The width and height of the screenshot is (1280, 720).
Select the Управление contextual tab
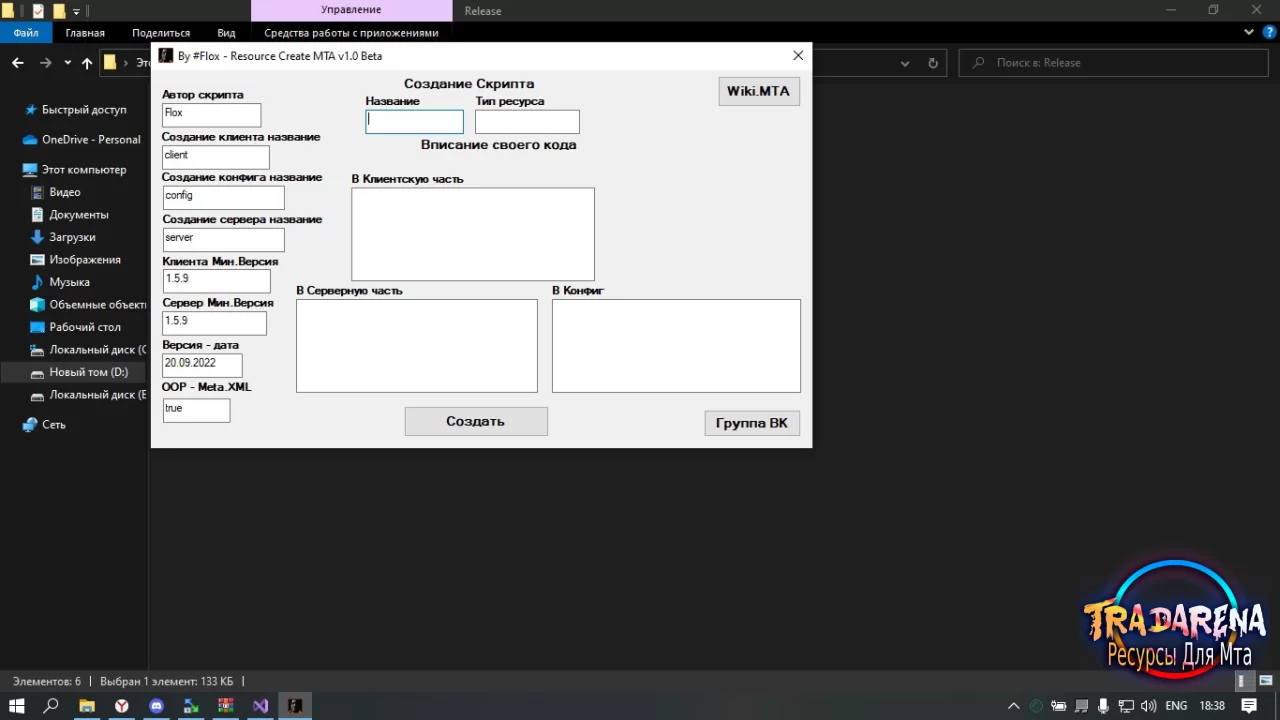click(351, 10)
